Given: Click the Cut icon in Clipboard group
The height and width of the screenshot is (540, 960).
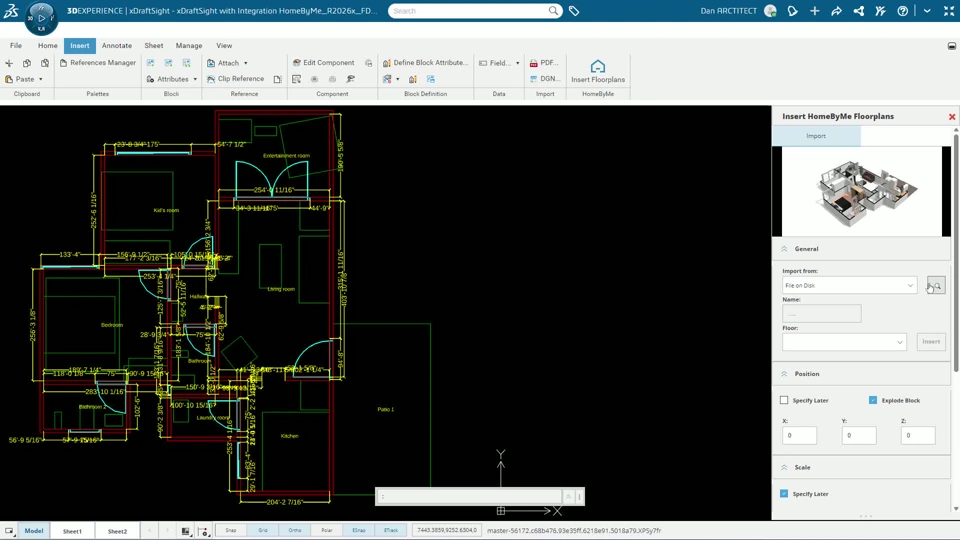Looking at the screenshot, I should [9, 63].
